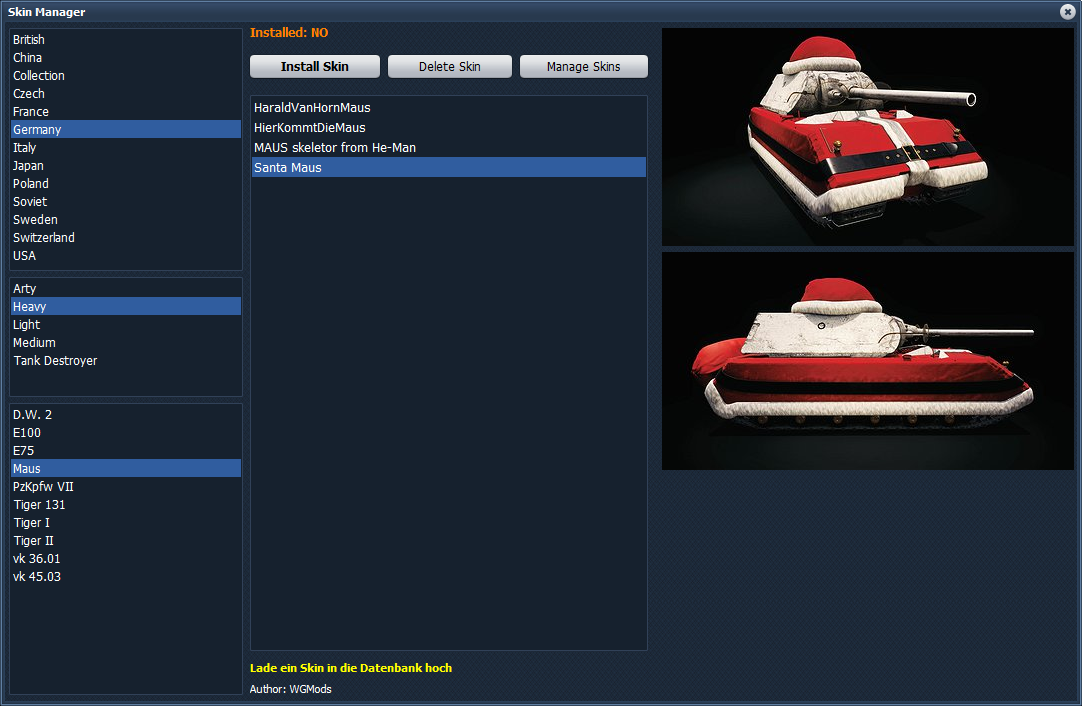Select USA nation
Screen dimensions: 1082x706
(126, 255)
